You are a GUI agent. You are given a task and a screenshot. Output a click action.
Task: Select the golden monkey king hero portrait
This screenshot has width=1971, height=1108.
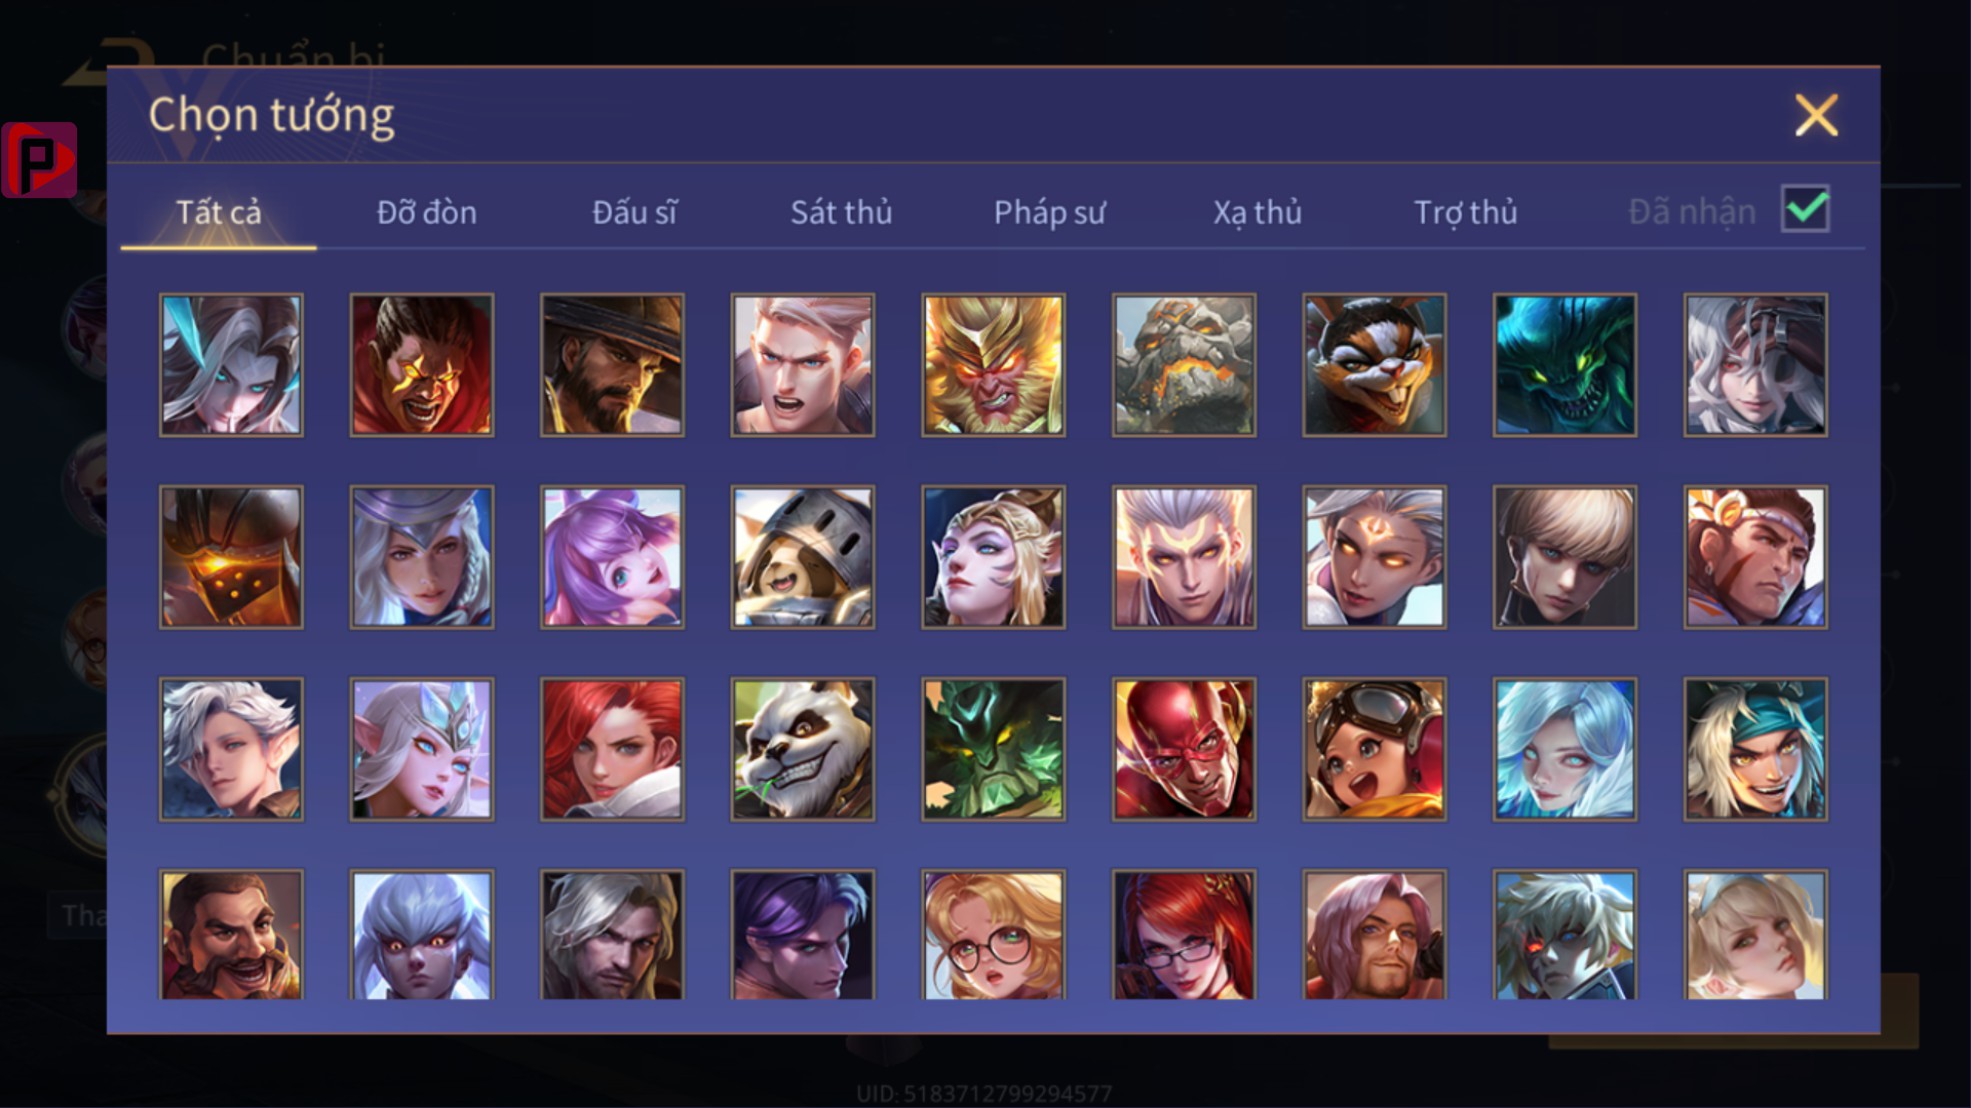coord(993,365)
